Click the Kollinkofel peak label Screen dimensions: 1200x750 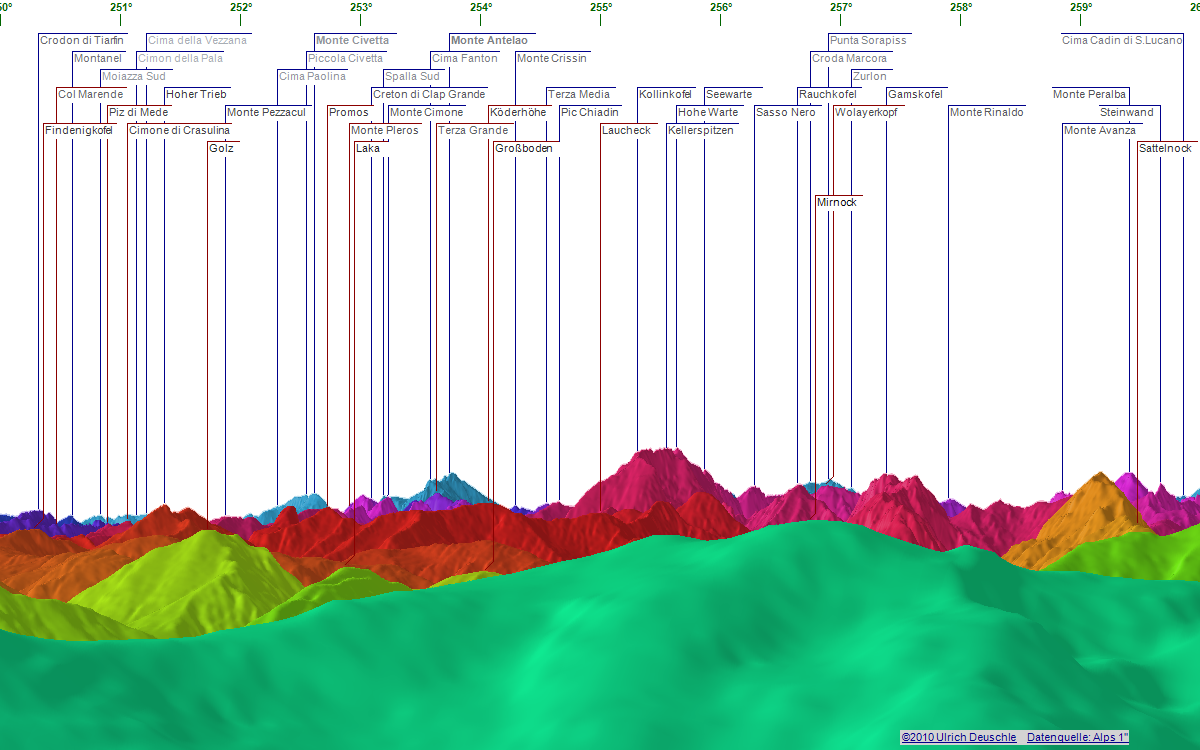click(665, 95)
